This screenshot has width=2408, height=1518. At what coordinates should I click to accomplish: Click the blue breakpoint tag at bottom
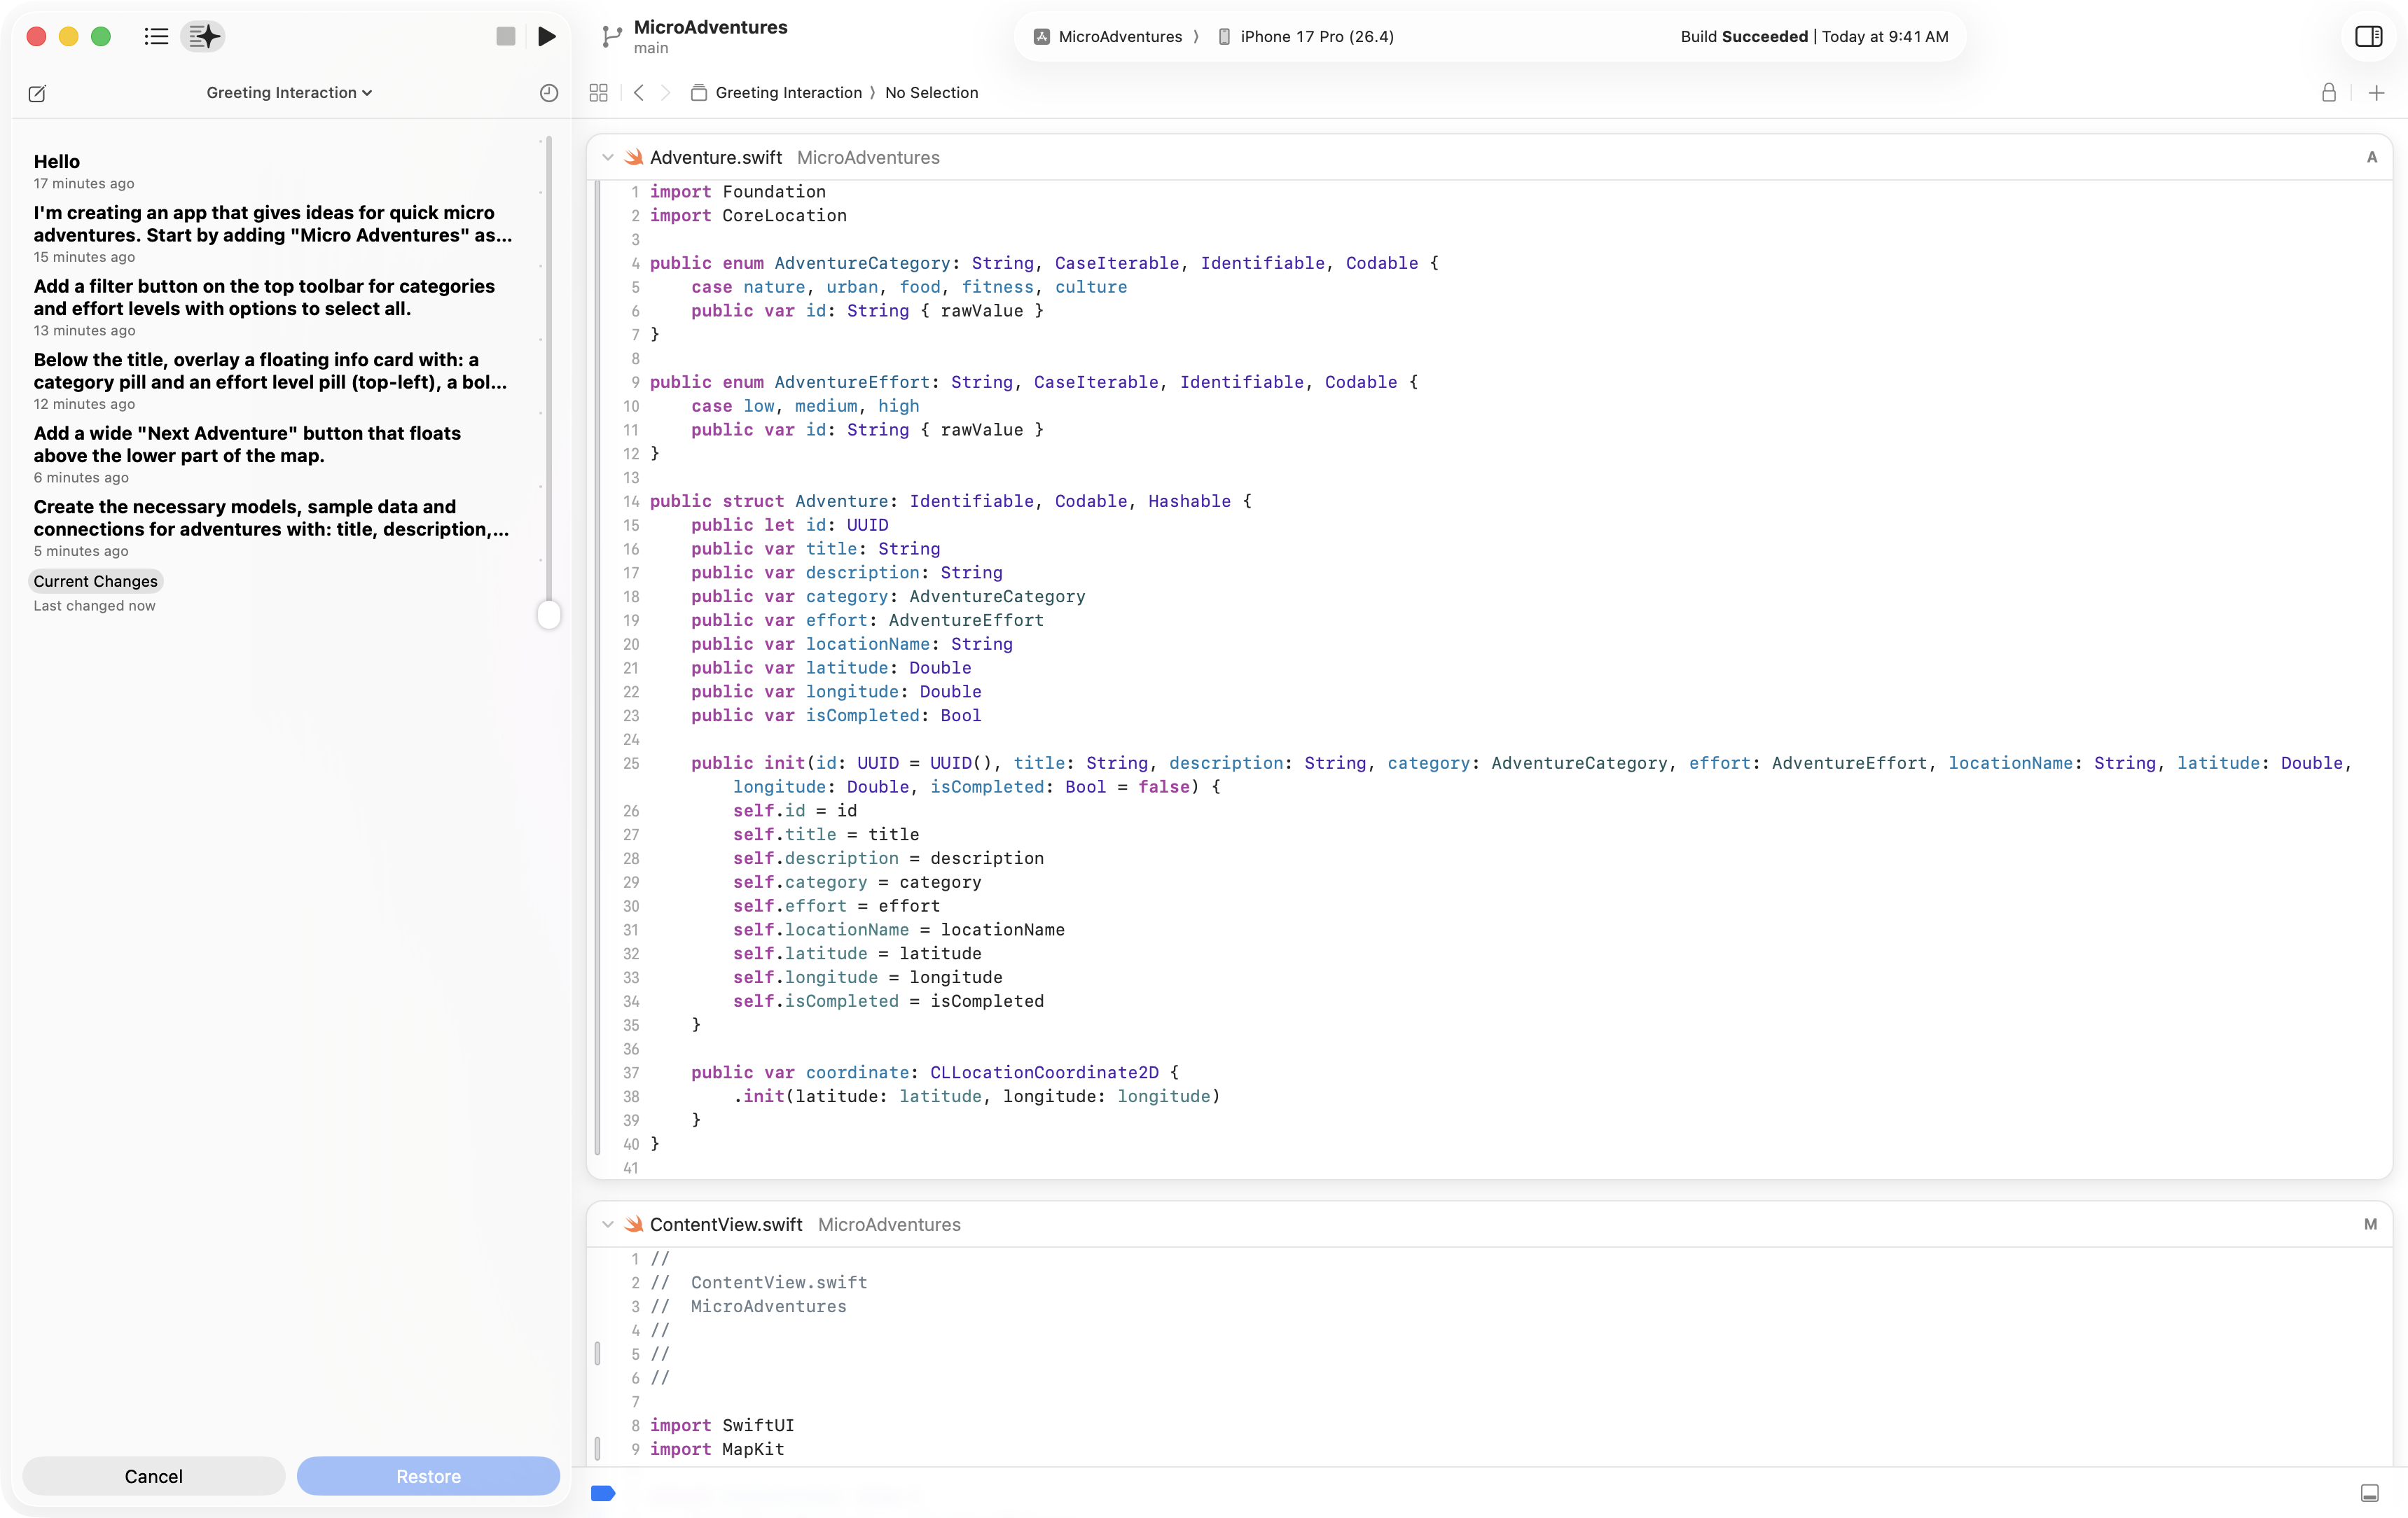tap(603, 1494)
